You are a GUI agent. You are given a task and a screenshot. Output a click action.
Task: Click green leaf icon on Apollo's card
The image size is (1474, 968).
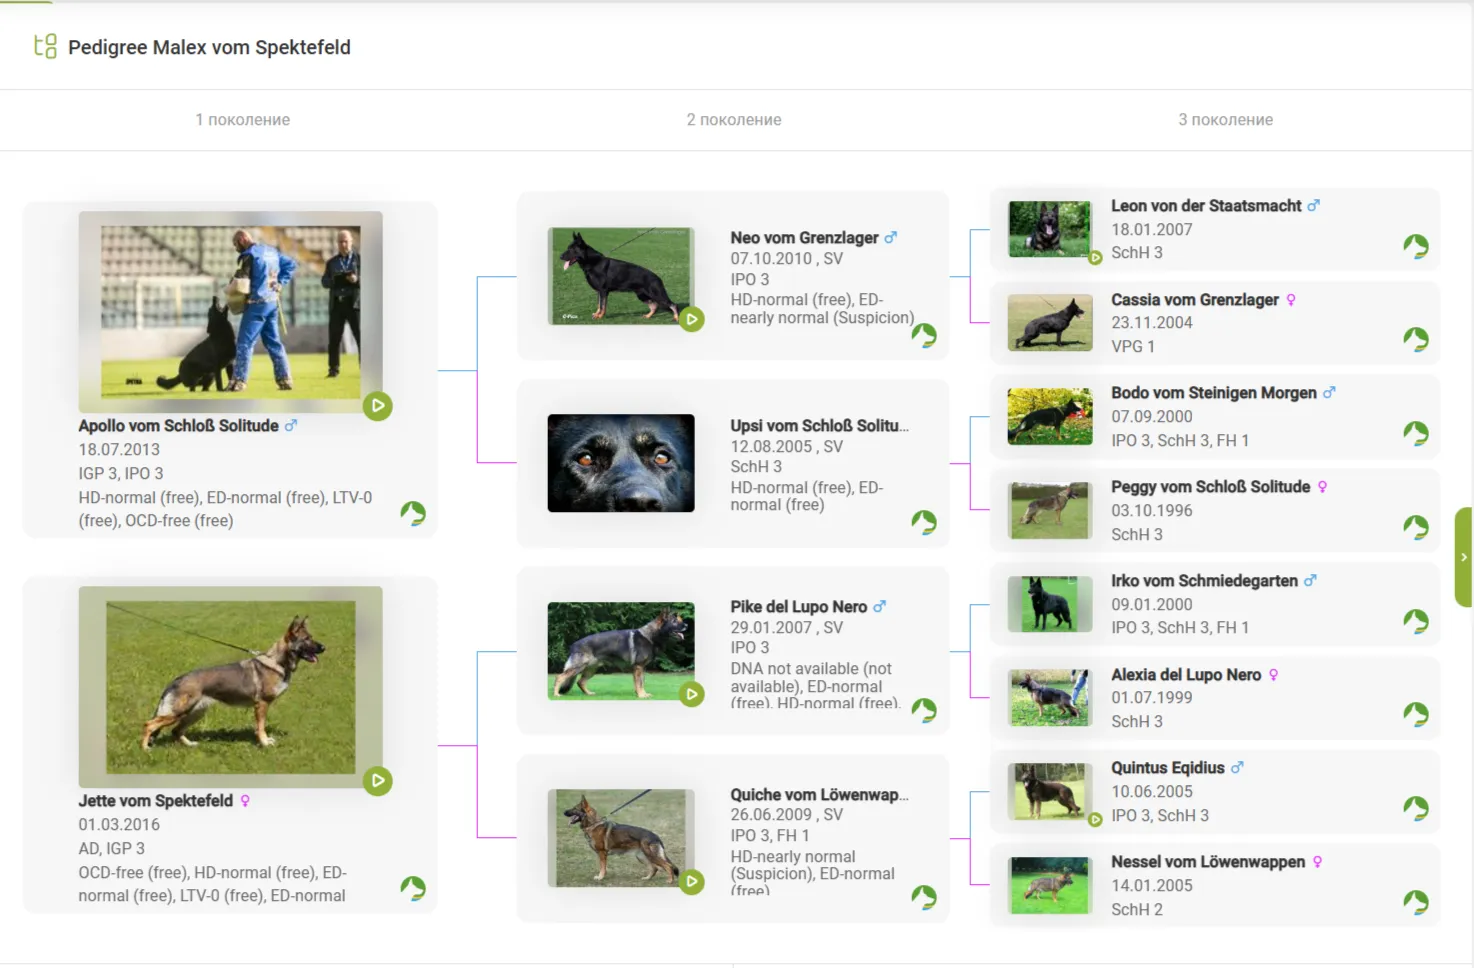(413, 513)
